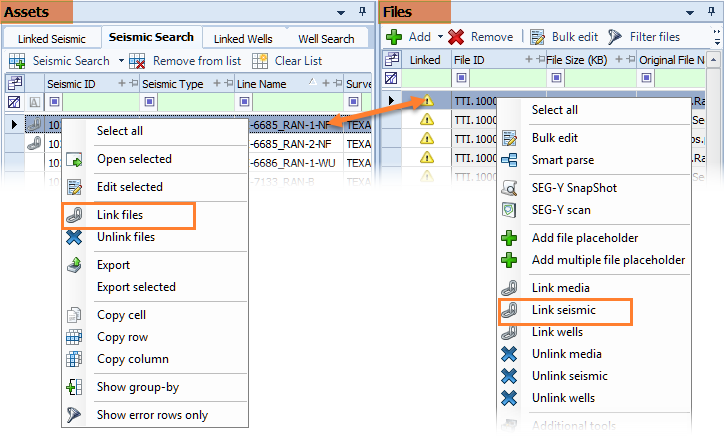Click the Add file placeholder plus icon
Screen dimensions: 724x440
[x=509, y=238]
